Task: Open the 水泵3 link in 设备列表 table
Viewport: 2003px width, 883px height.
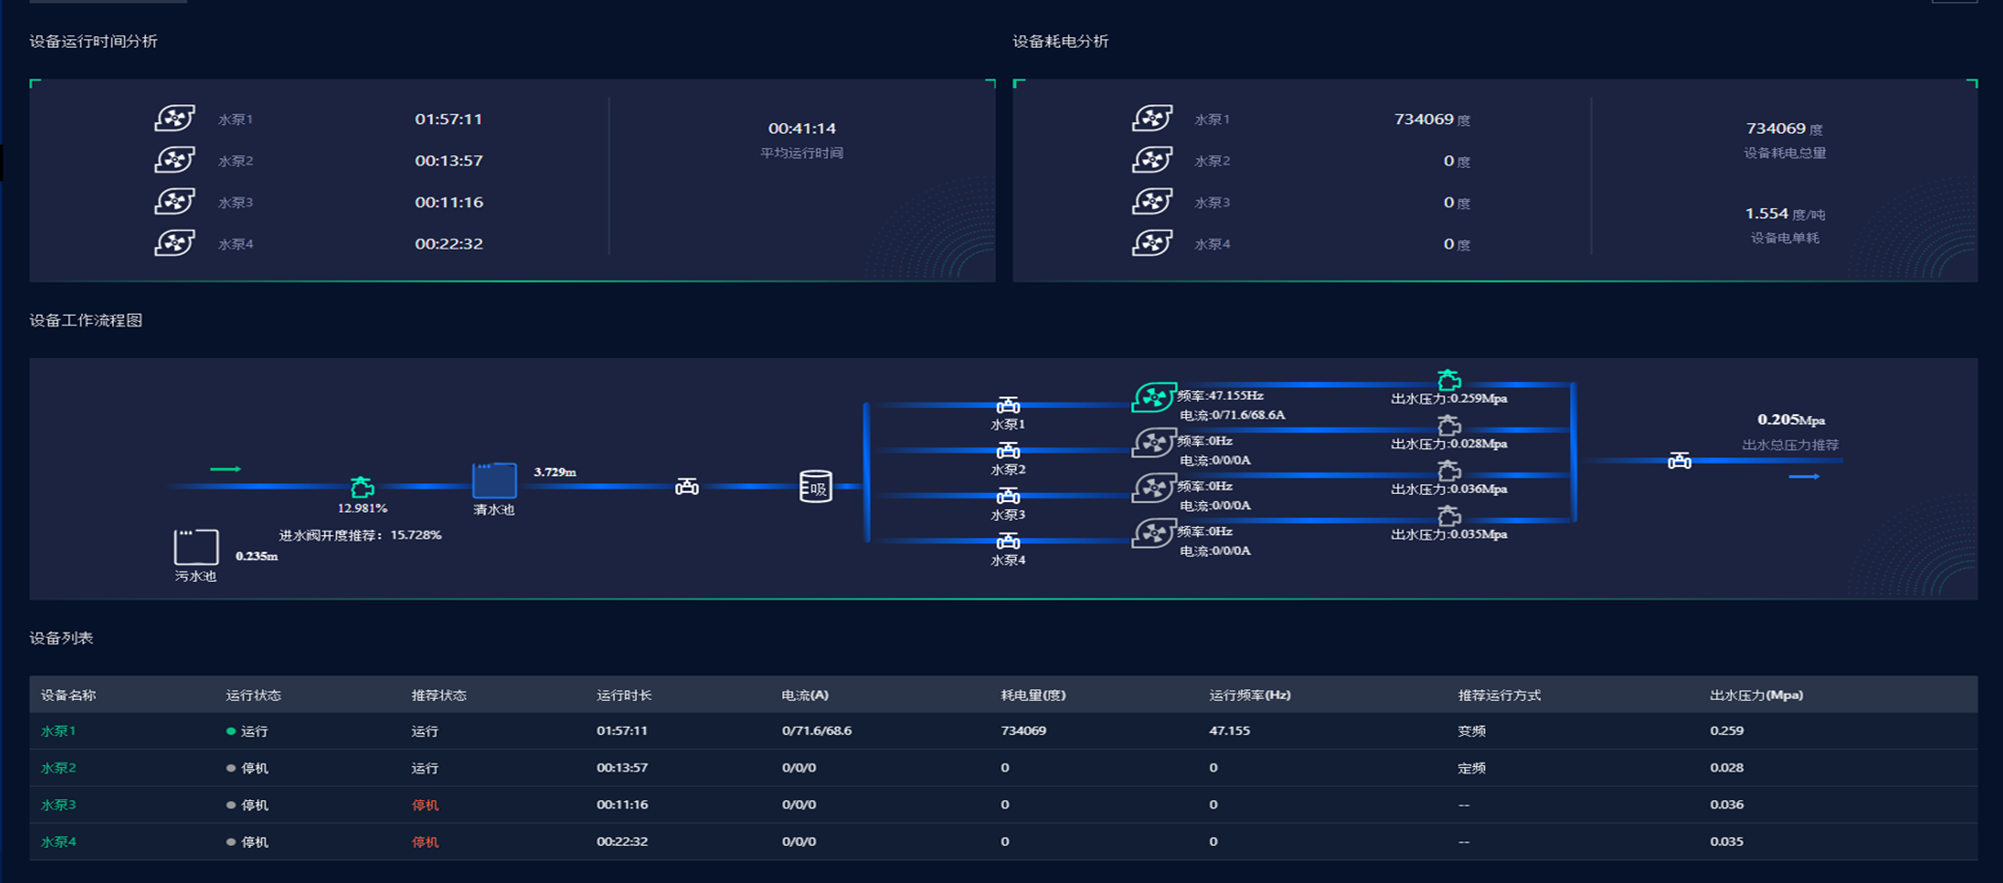Action: point(58,805)
